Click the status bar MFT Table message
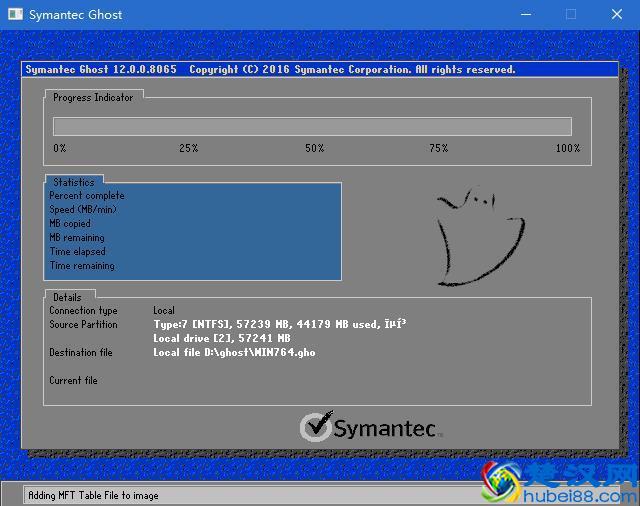This screenshot has width=640, height=506. pyautogui.click(x=93, y=495)
